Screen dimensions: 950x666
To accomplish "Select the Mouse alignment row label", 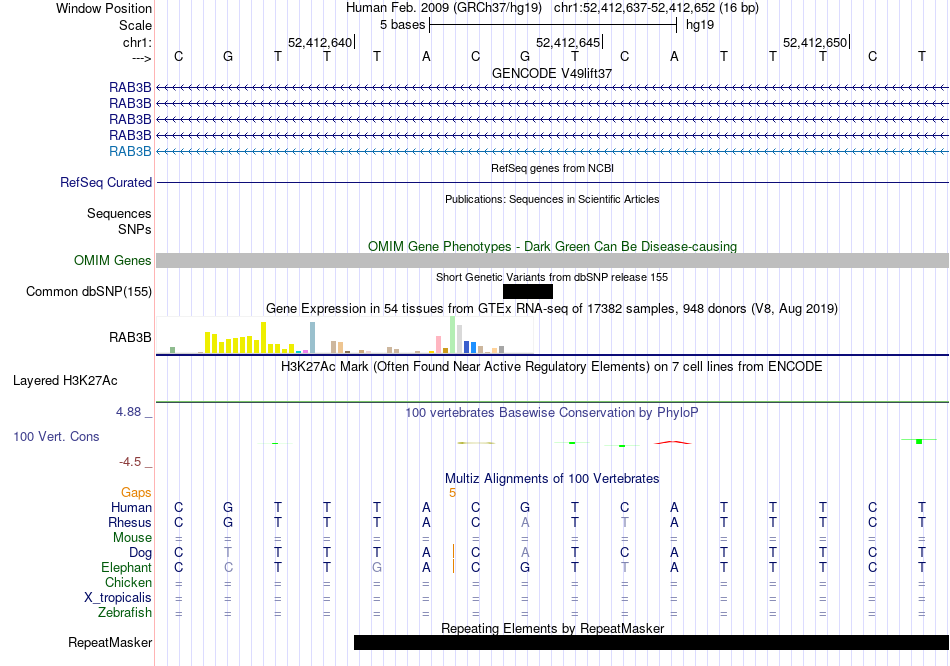I will click(x=132, y=538).
